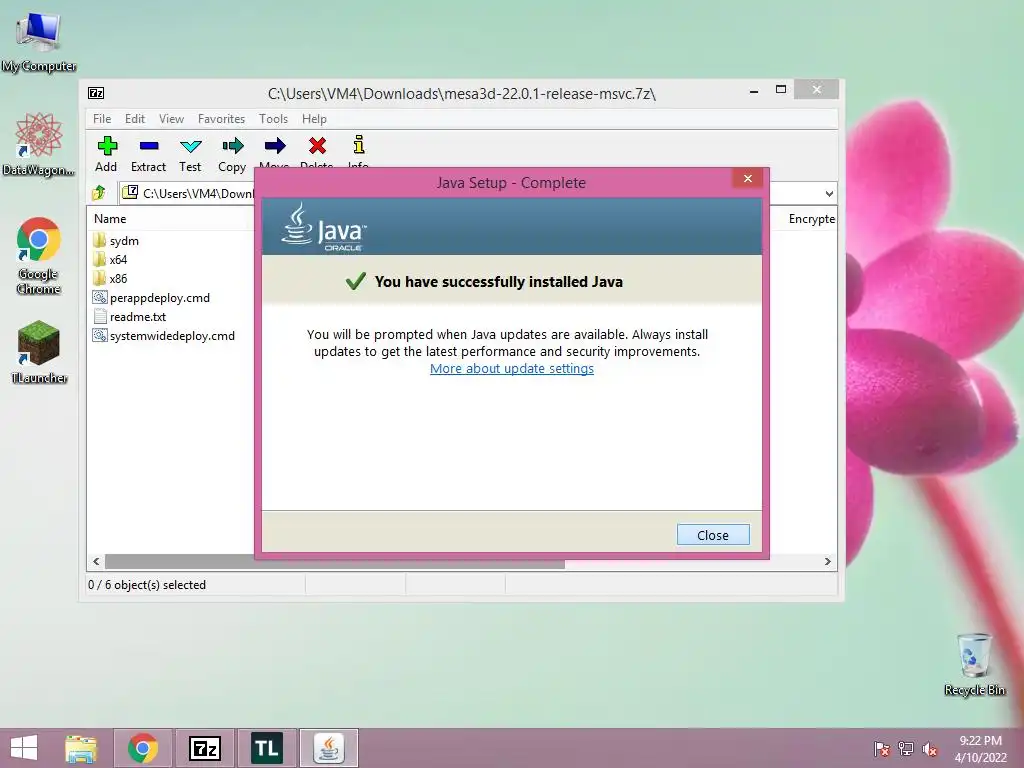This screenshot has width=1024, height=768.
Task: Select the TLauncher desktop shortcut
Action: coord(39,351)
